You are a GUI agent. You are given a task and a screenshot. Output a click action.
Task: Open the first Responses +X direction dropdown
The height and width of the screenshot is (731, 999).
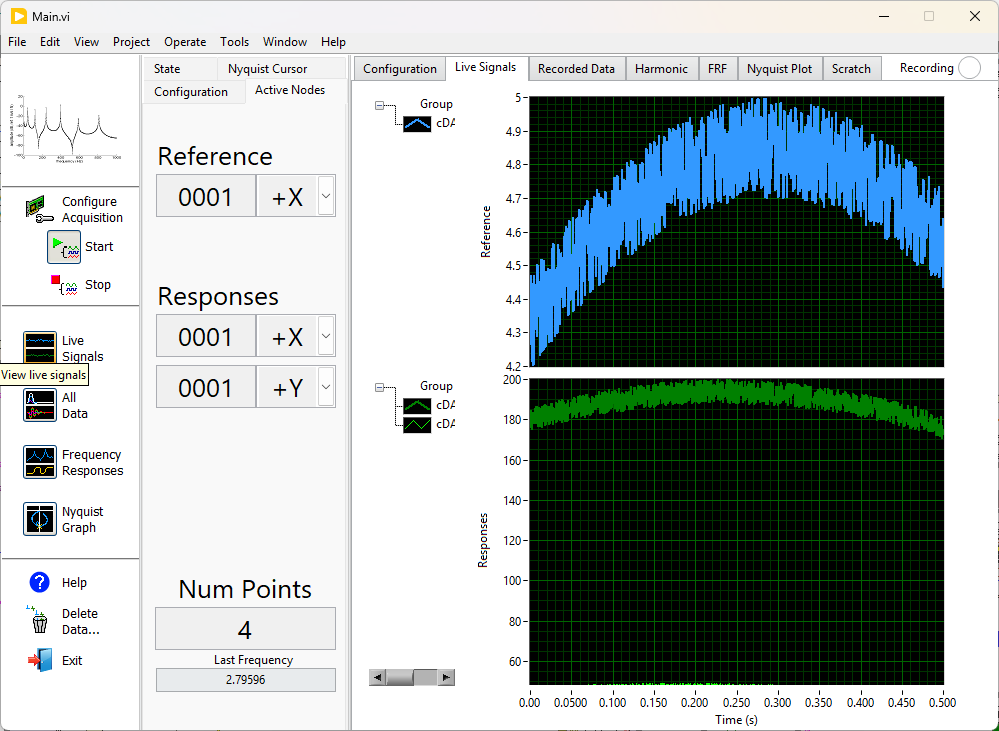tap(326, 336)
